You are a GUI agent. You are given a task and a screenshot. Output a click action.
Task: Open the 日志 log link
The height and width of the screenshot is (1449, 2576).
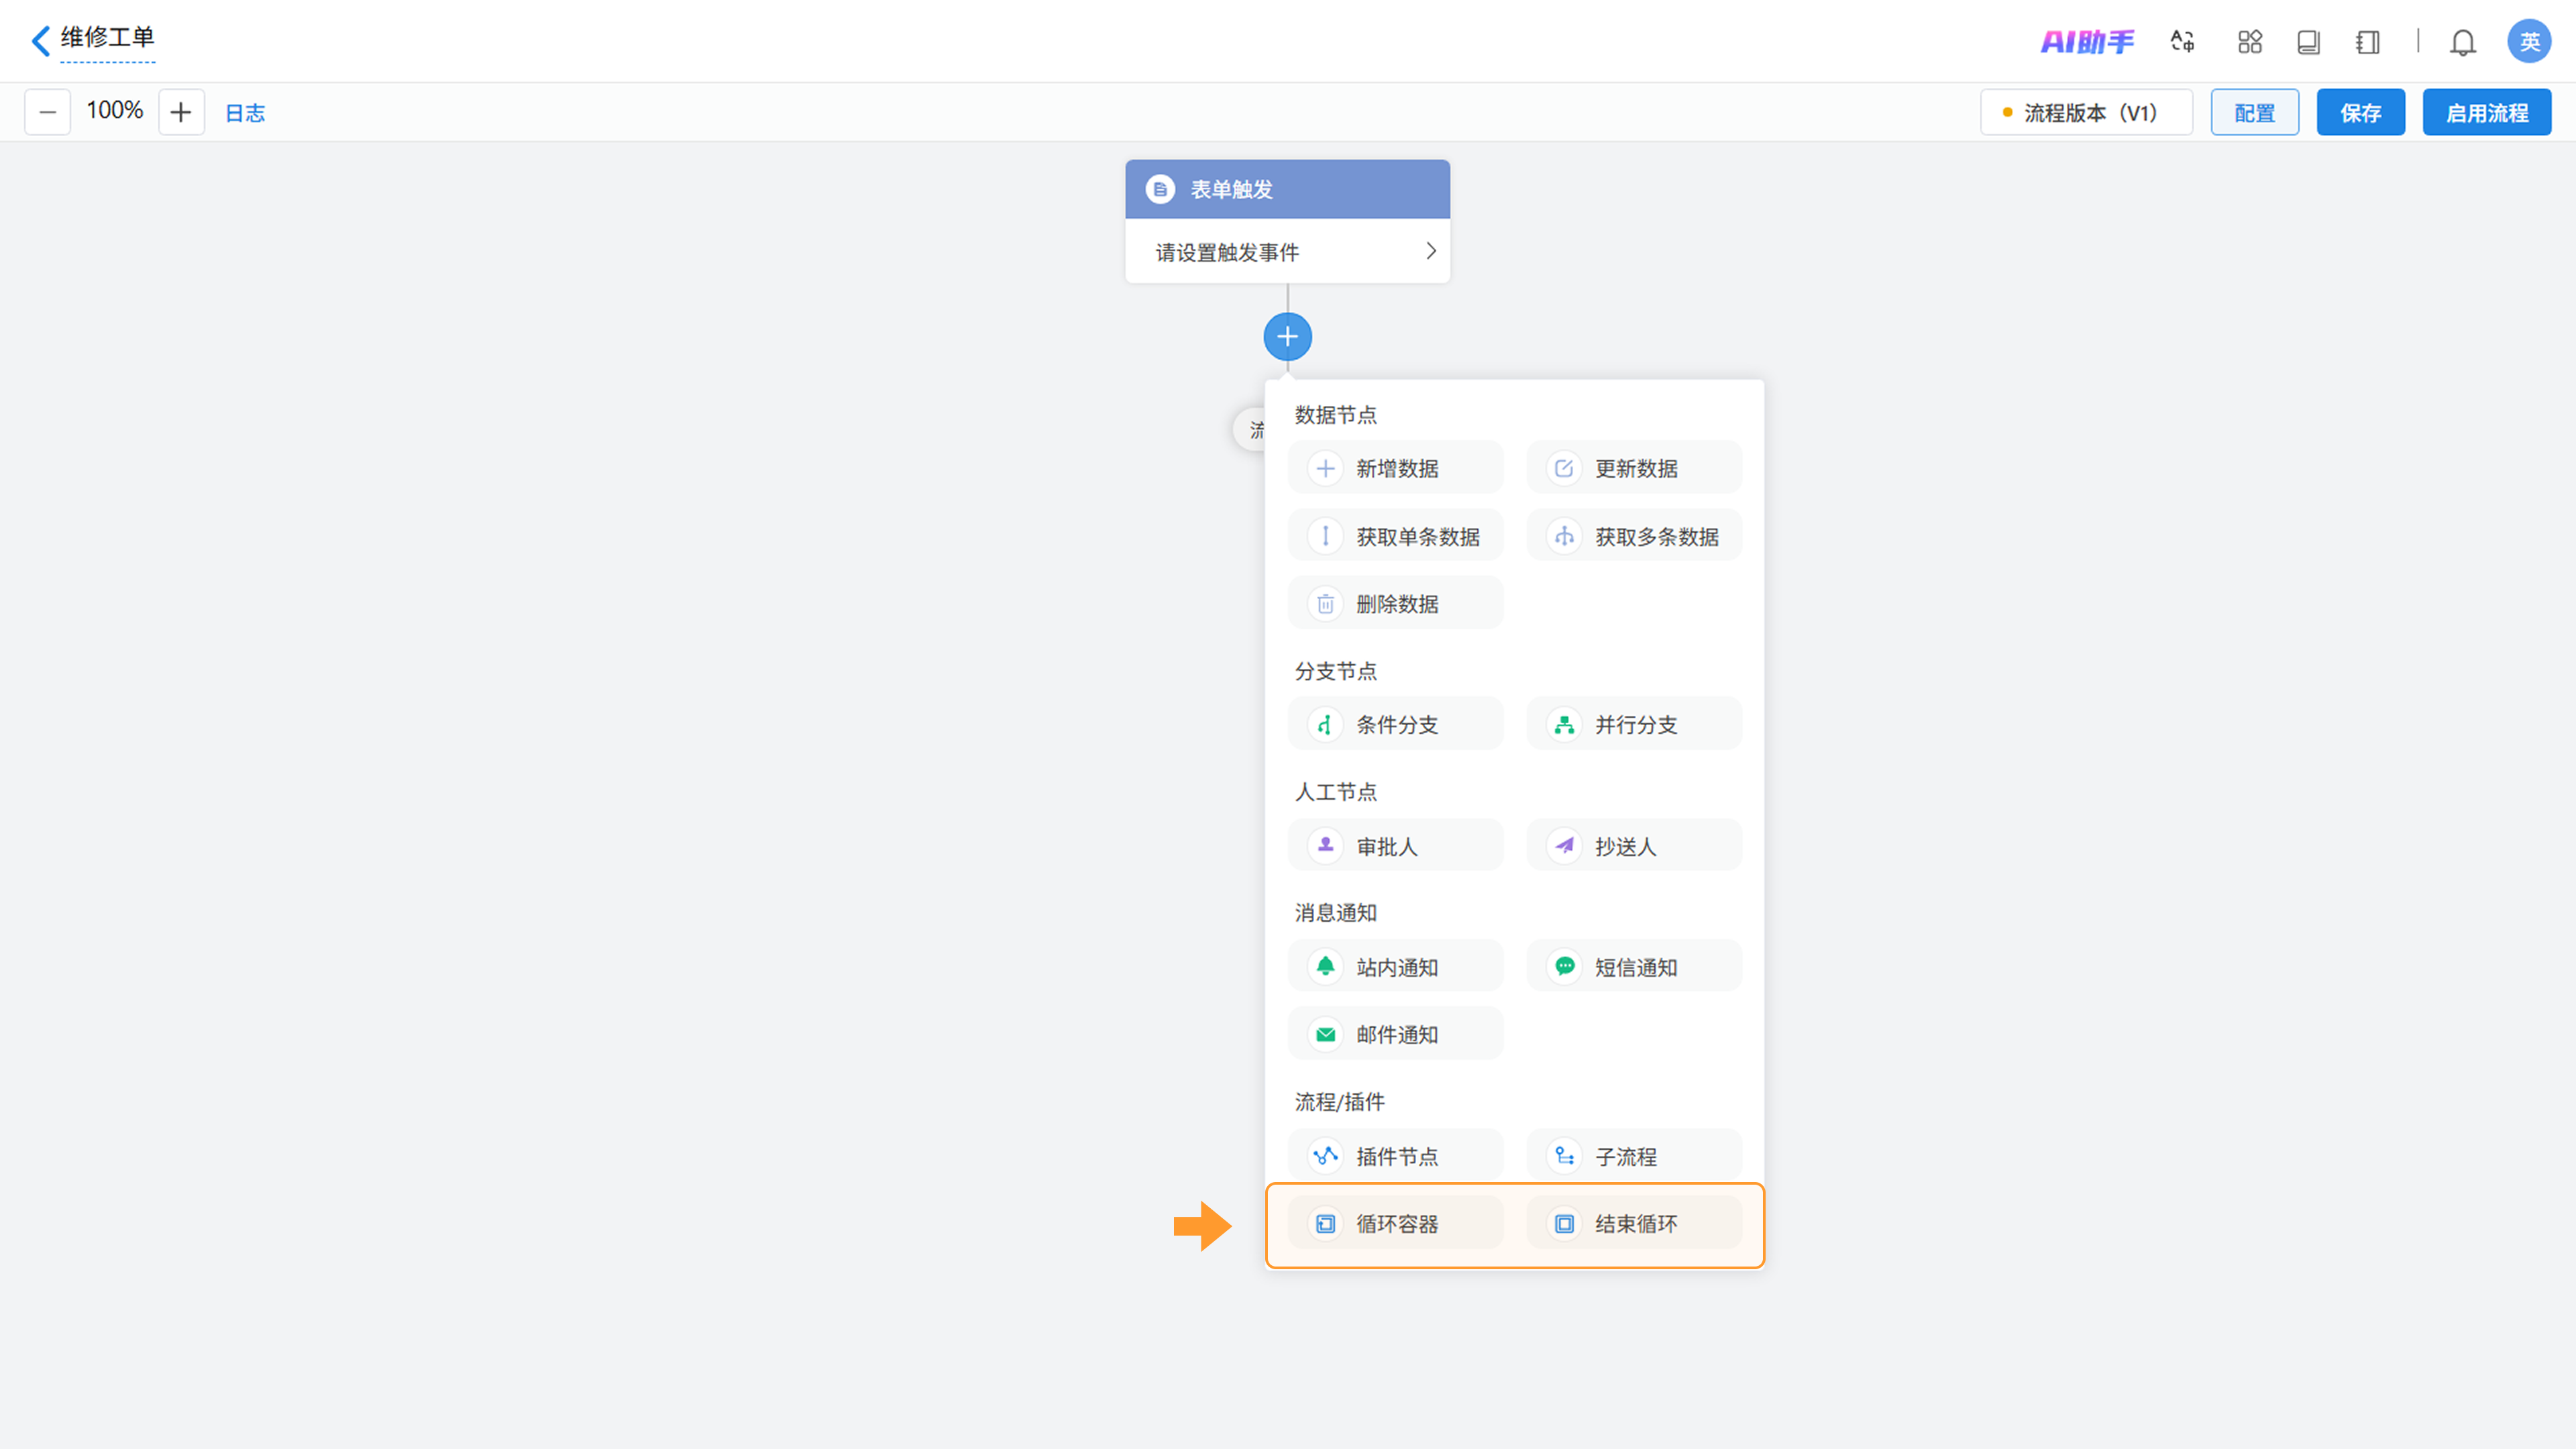pos(245,113)
